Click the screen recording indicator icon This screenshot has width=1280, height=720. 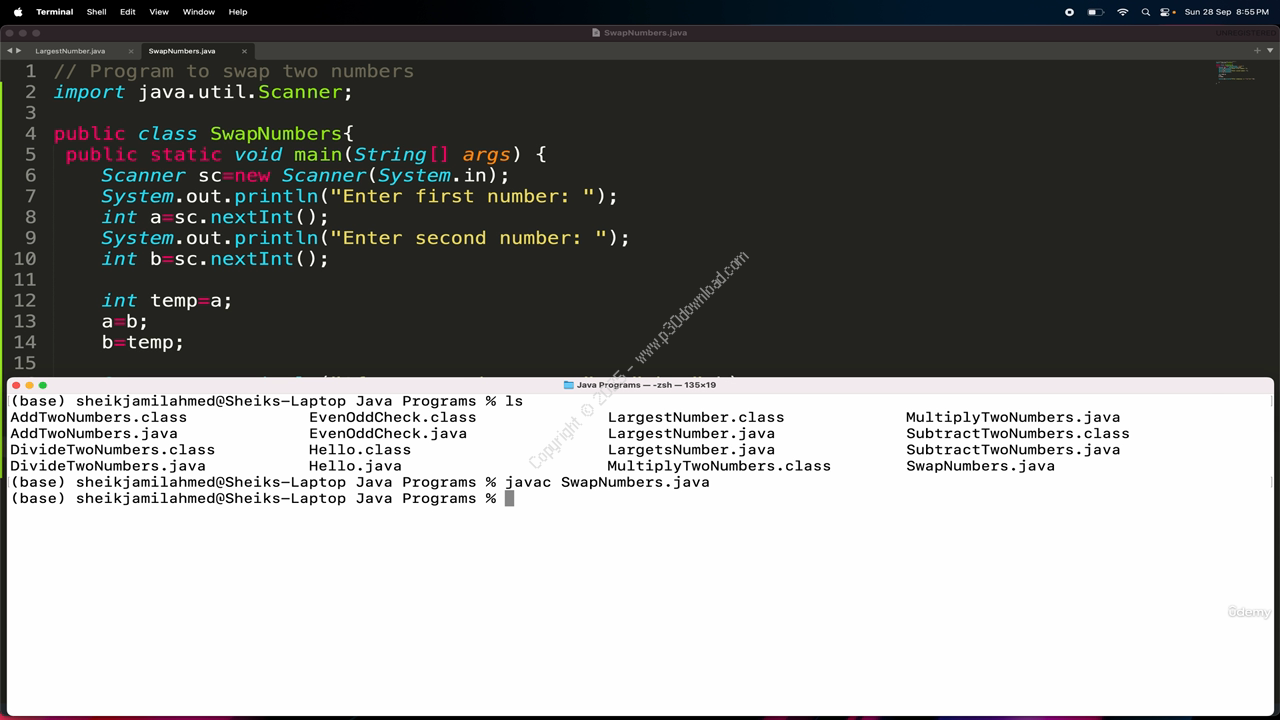click(x=1069, y=12)
